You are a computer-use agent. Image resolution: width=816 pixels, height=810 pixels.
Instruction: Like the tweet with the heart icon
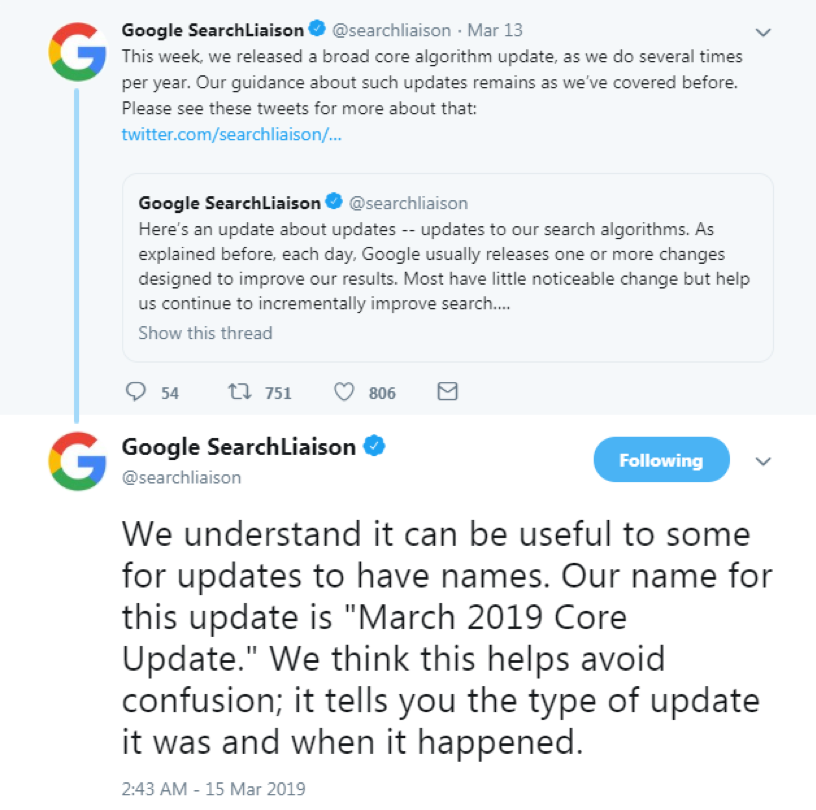pyautogui.click(x=344, y=392)
